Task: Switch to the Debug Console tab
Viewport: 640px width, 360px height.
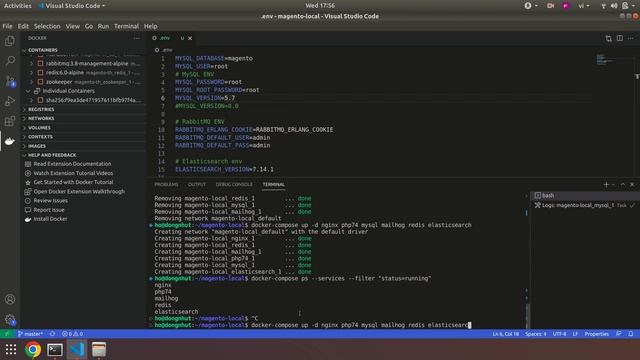Action: [x=234, y=184]
